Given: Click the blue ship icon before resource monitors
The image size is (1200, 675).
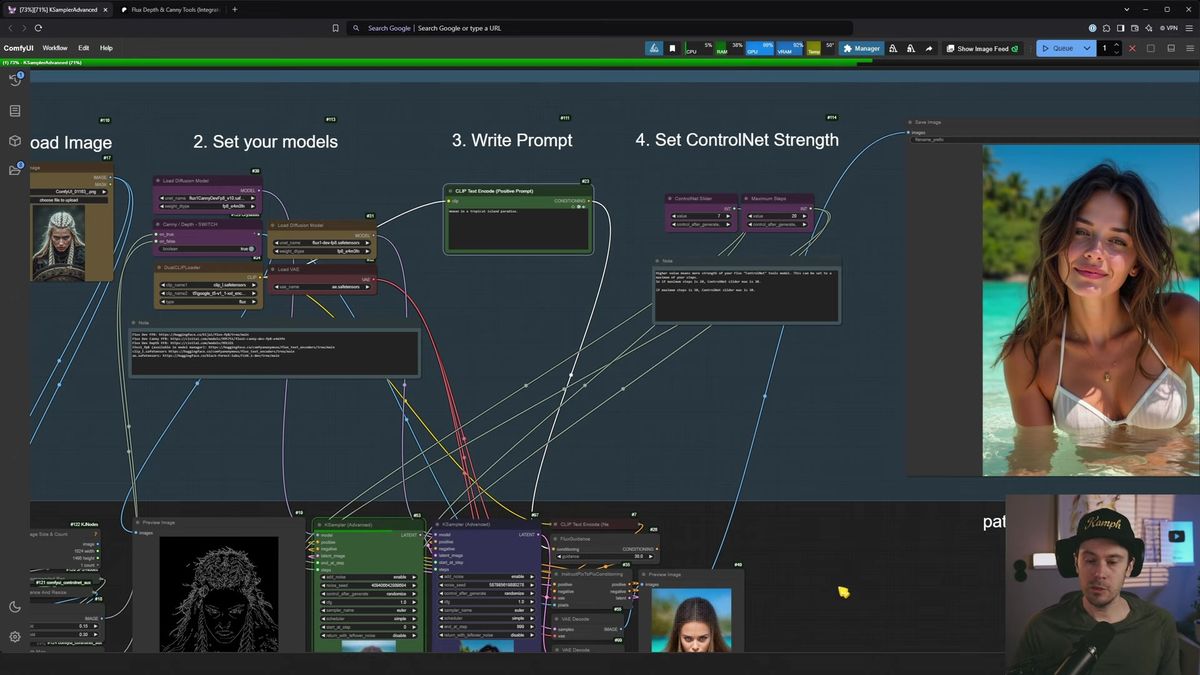Looking at the screenshot, I should (653, 48).
